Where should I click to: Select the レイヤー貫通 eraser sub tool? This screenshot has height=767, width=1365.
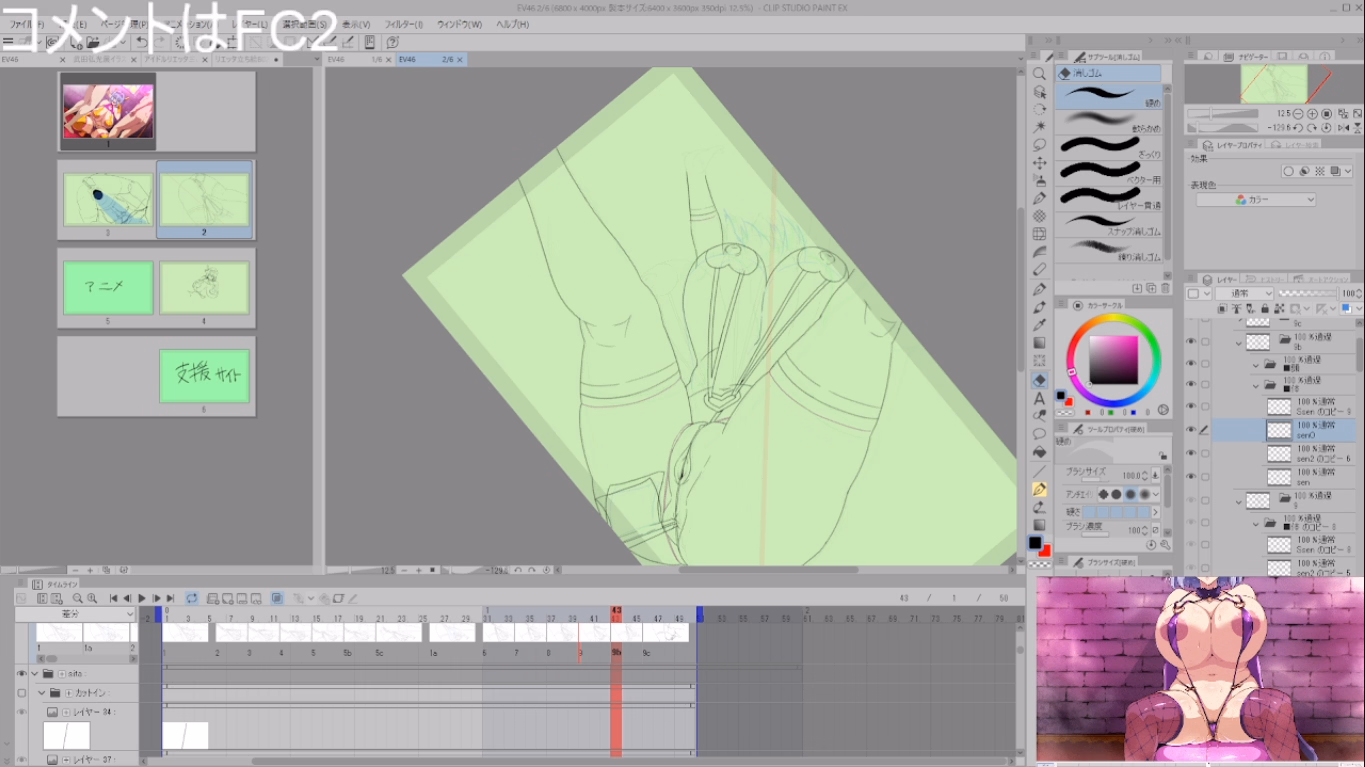1110,198
